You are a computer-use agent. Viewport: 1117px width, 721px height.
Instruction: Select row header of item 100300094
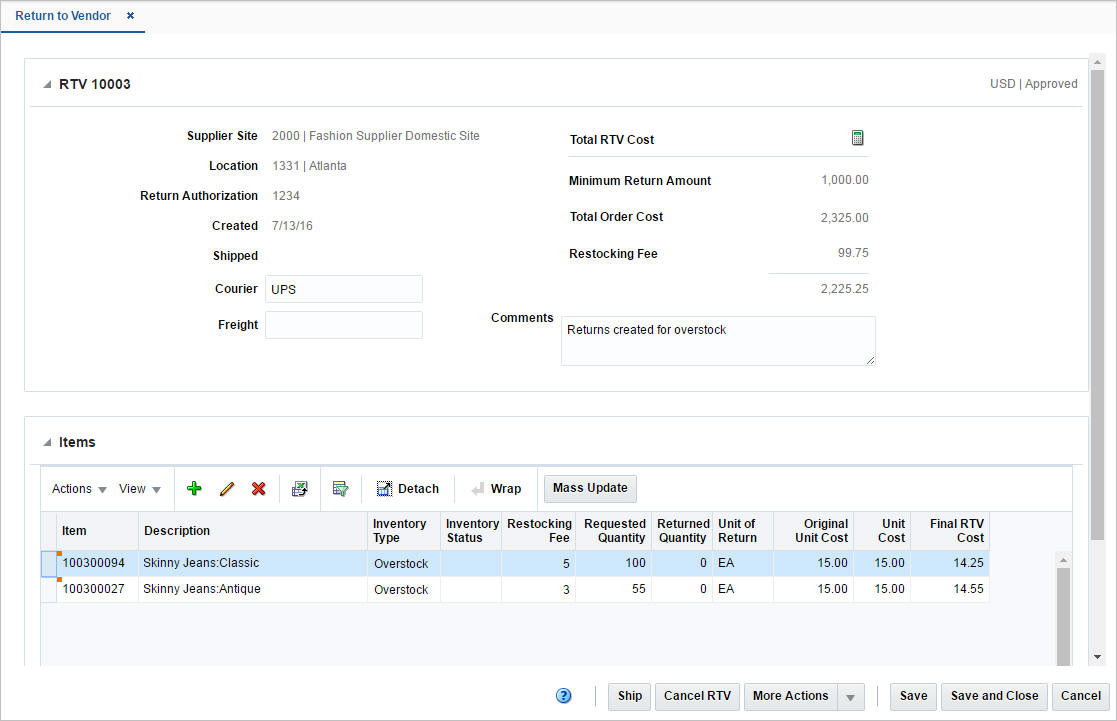tap(49, 564)
